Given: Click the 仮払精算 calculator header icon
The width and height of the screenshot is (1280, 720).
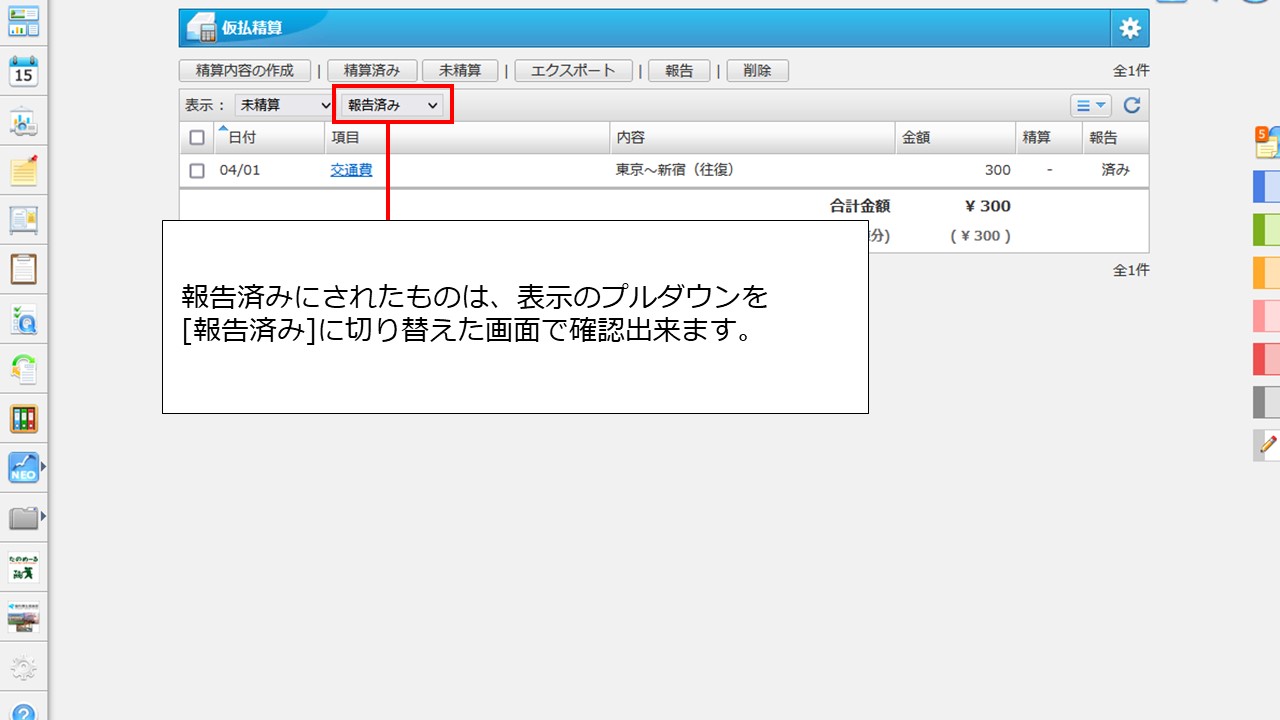Looking at the screenshot, I should click(201, 28).
